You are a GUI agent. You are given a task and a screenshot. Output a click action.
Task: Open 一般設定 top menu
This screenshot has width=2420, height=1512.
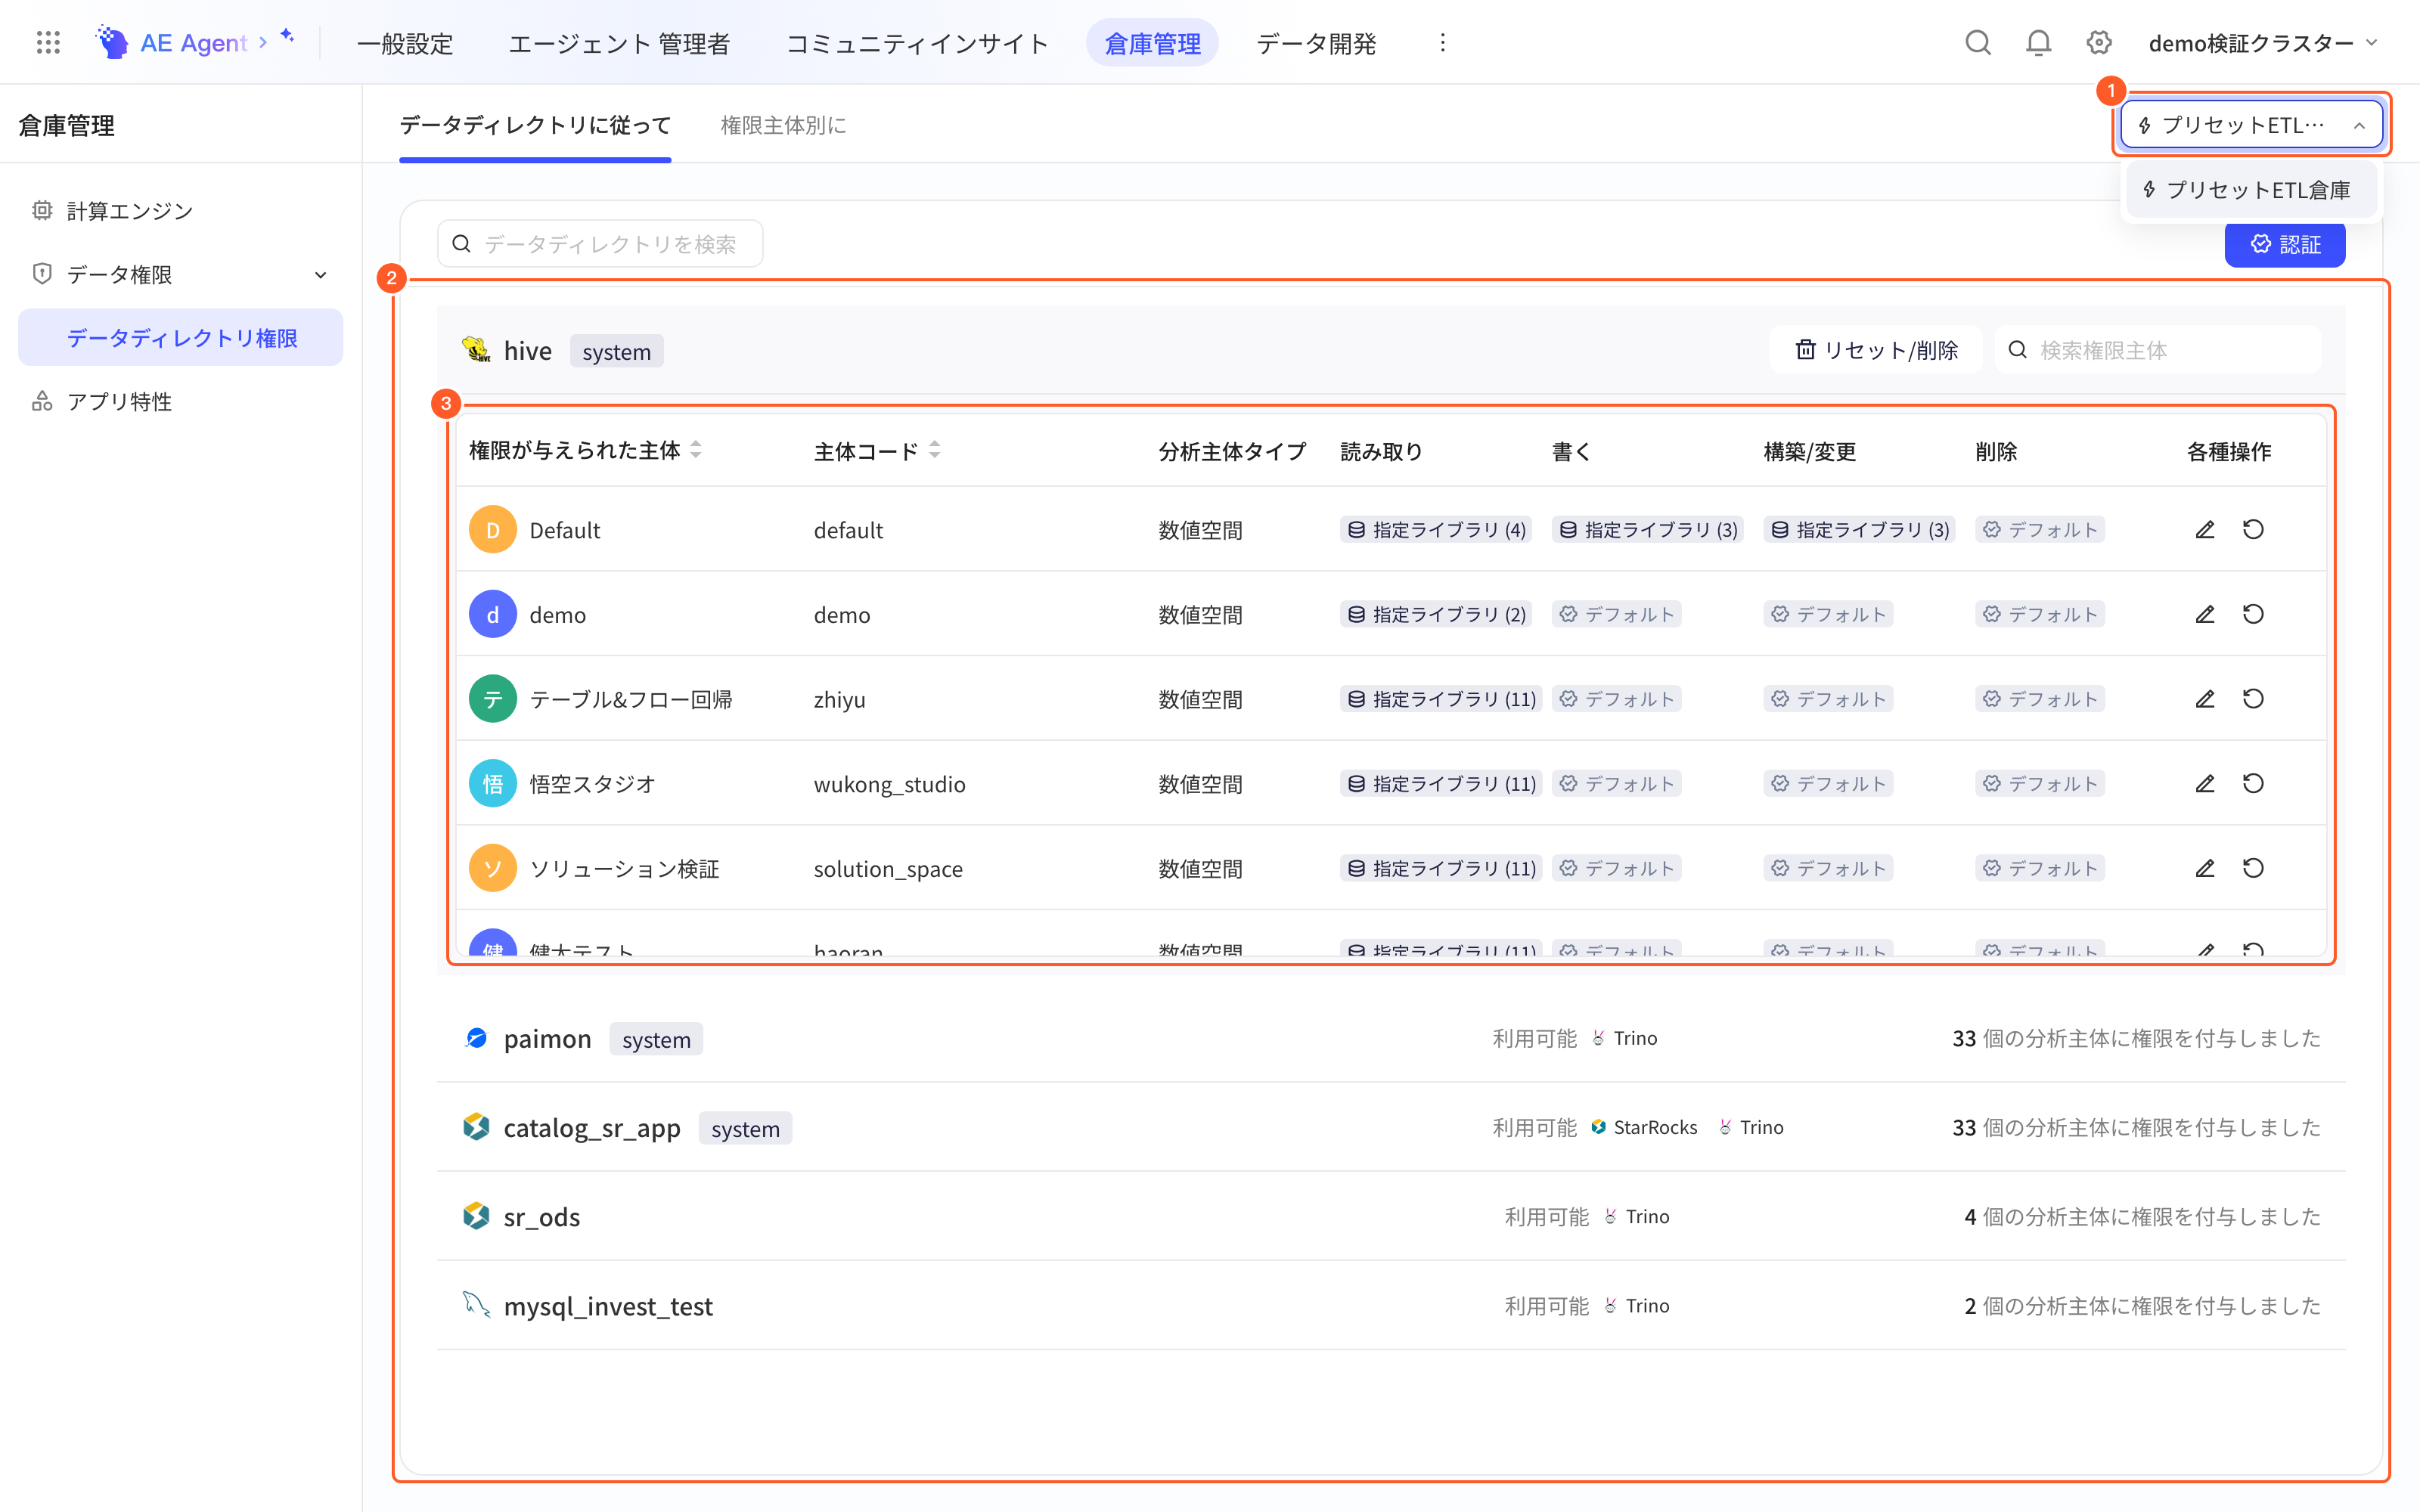click(x=405, y=43)
